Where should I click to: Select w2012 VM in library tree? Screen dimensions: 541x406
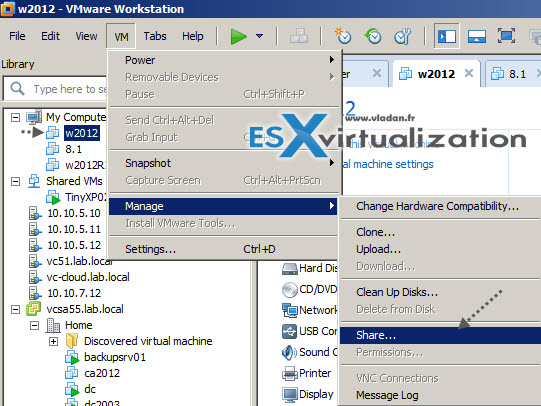coord(82,133)
